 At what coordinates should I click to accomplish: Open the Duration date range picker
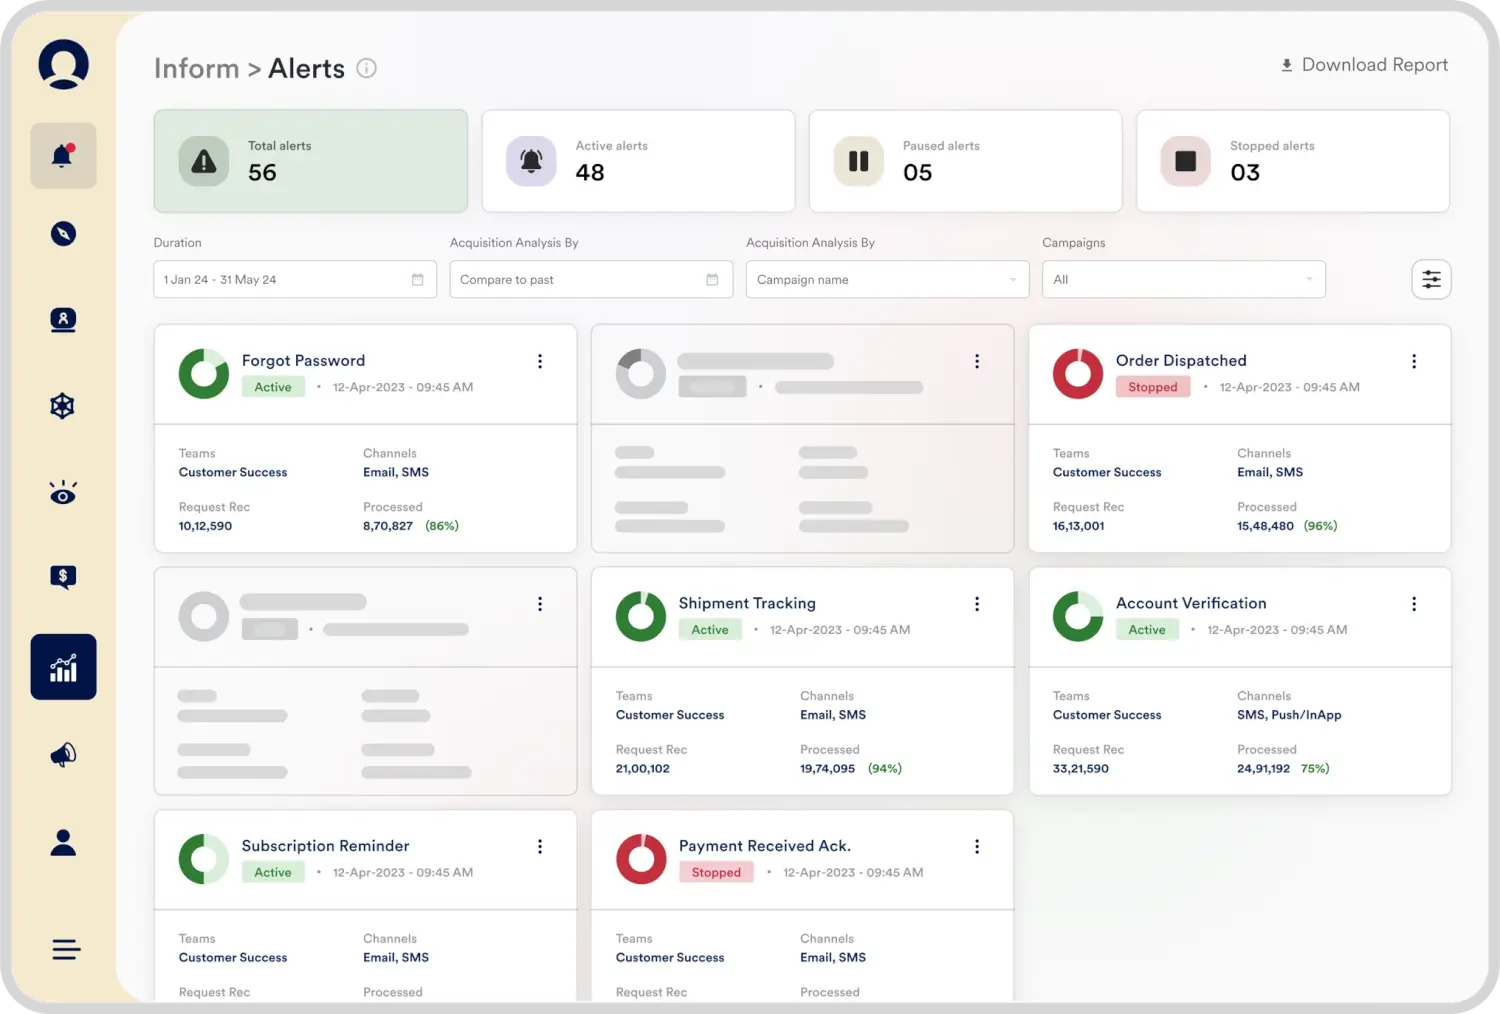[x=294, y=280]
